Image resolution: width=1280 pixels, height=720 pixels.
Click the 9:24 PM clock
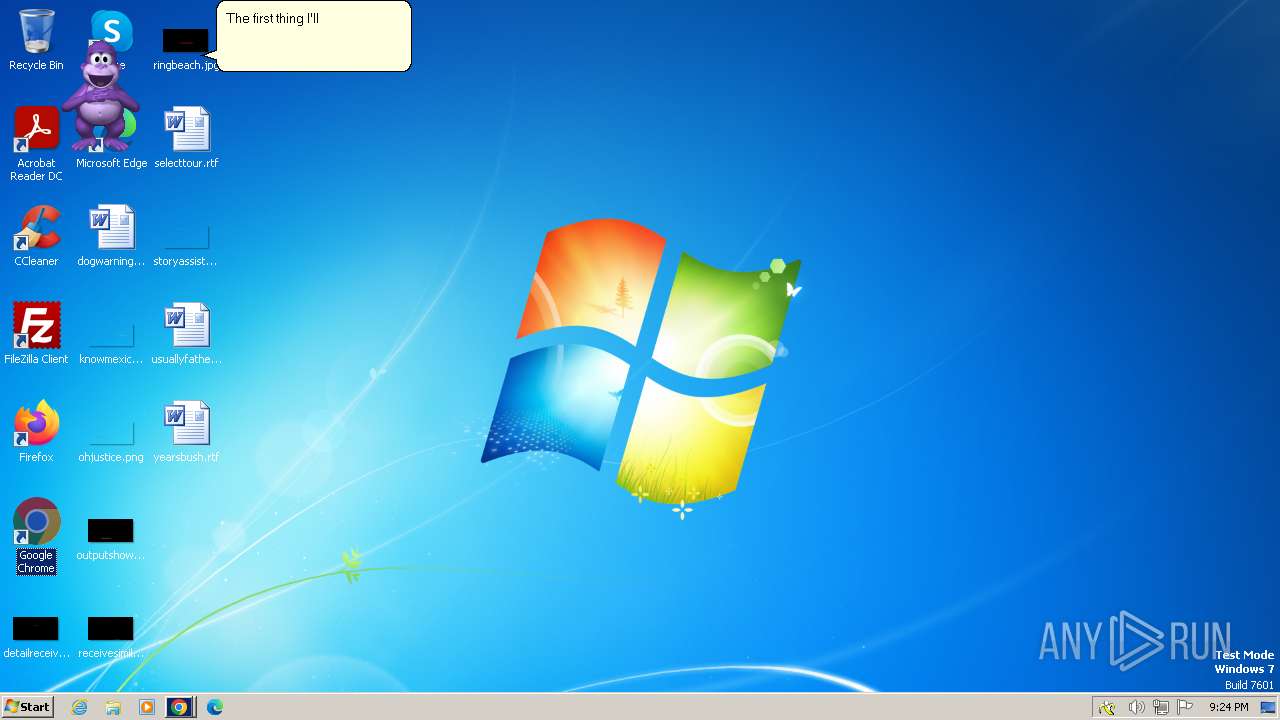tap(1228, 707)
